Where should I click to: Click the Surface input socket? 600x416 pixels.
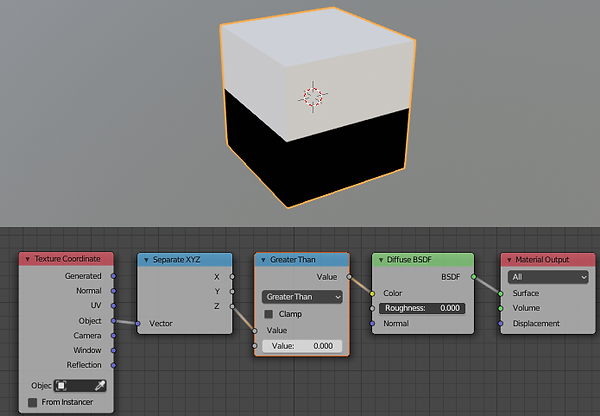pyautogui.click(x=501, y=294)
